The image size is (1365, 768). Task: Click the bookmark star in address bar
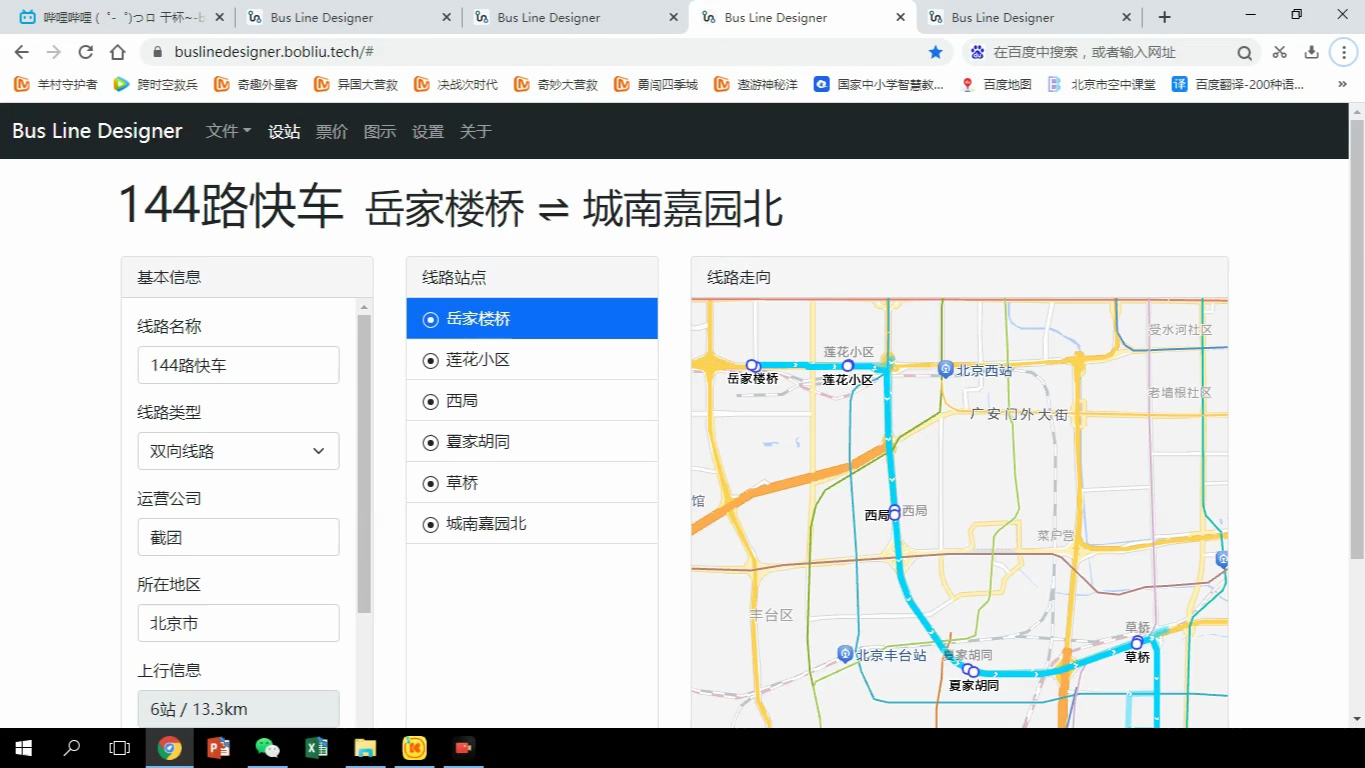tap(935, 52)
